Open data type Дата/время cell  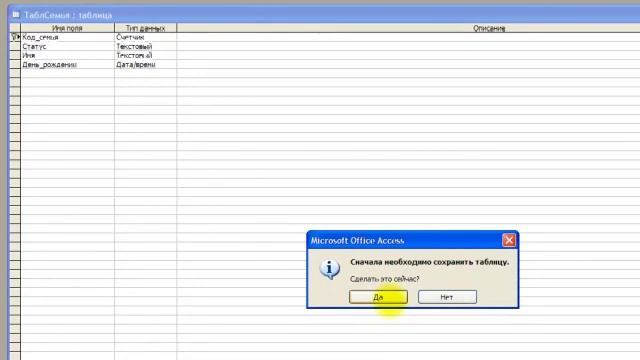click(145, 64)
